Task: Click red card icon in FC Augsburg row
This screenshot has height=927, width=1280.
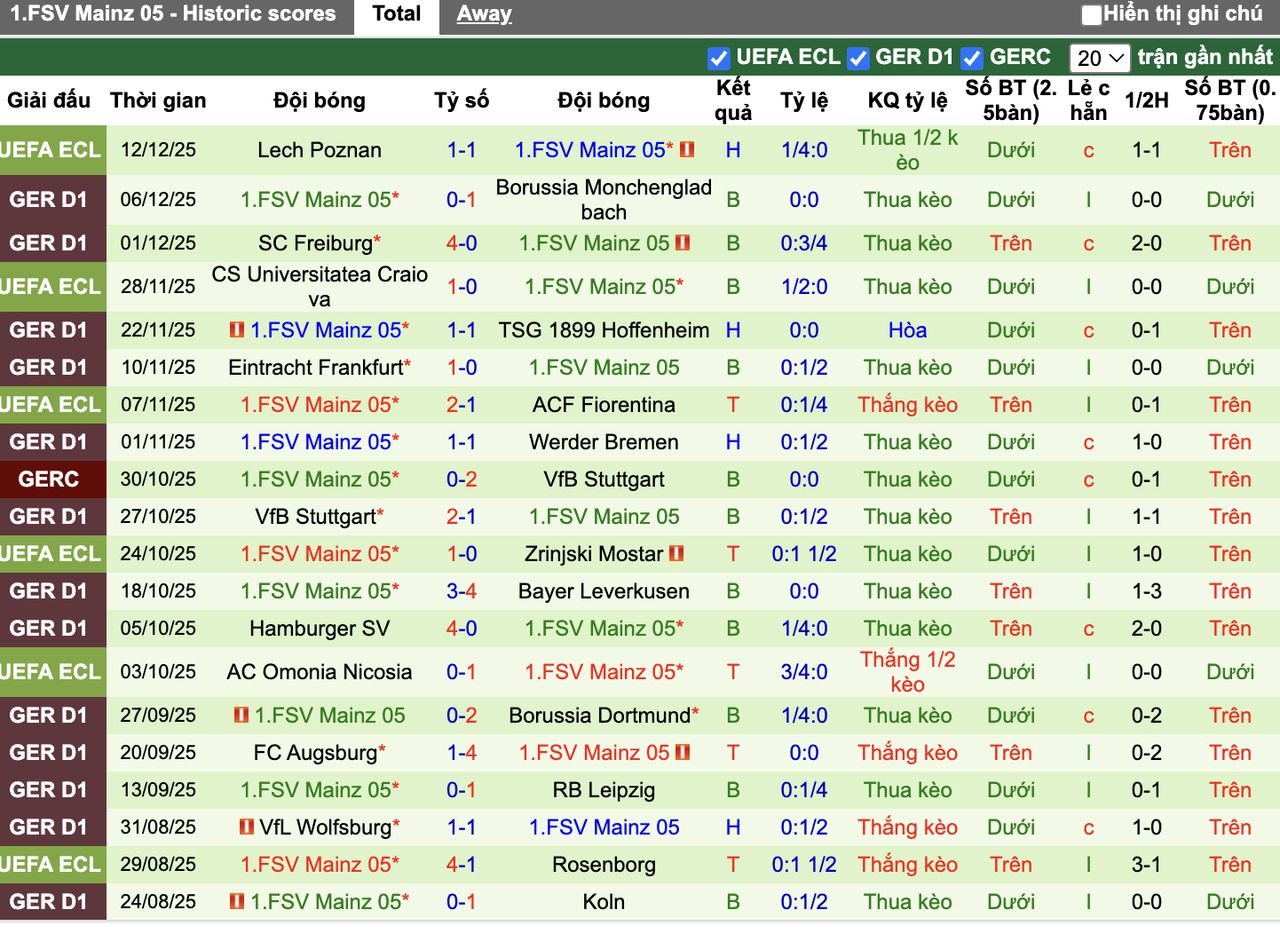Action: pos(683,753)
